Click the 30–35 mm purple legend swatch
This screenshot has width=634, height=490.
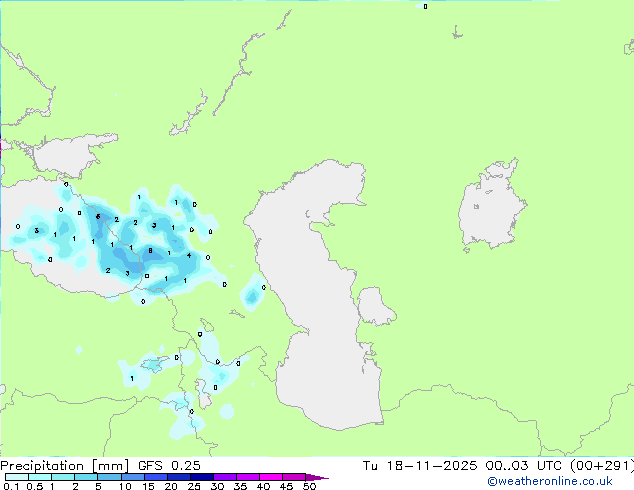[x=224, y=477]
